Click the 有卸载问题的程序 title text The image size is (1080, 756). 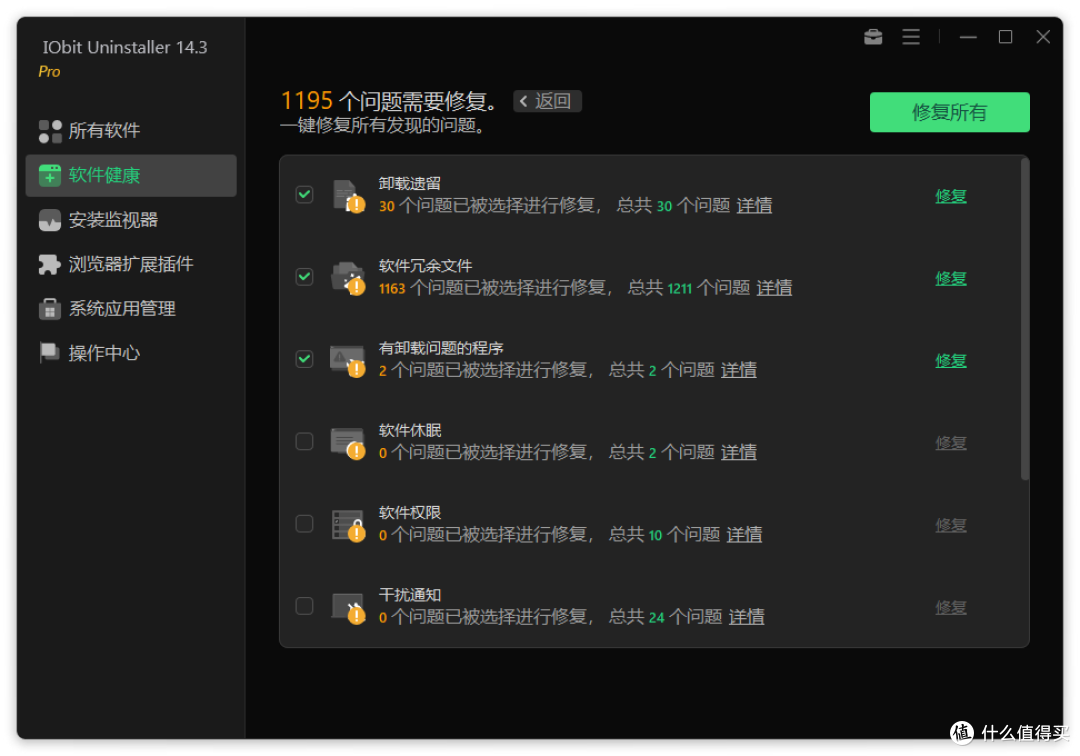point(441,348)
